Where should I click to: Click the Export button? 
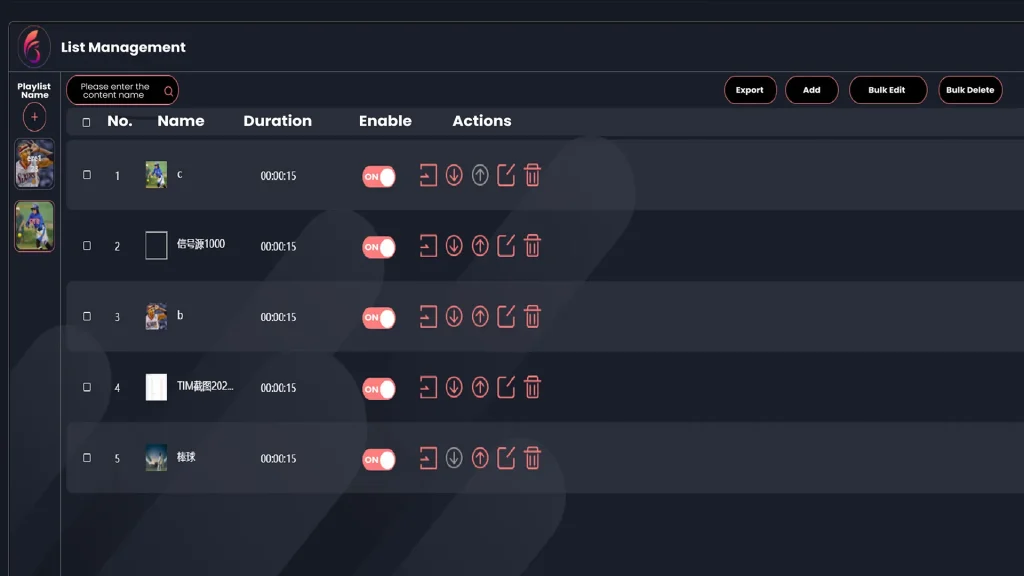click(750, 90)
